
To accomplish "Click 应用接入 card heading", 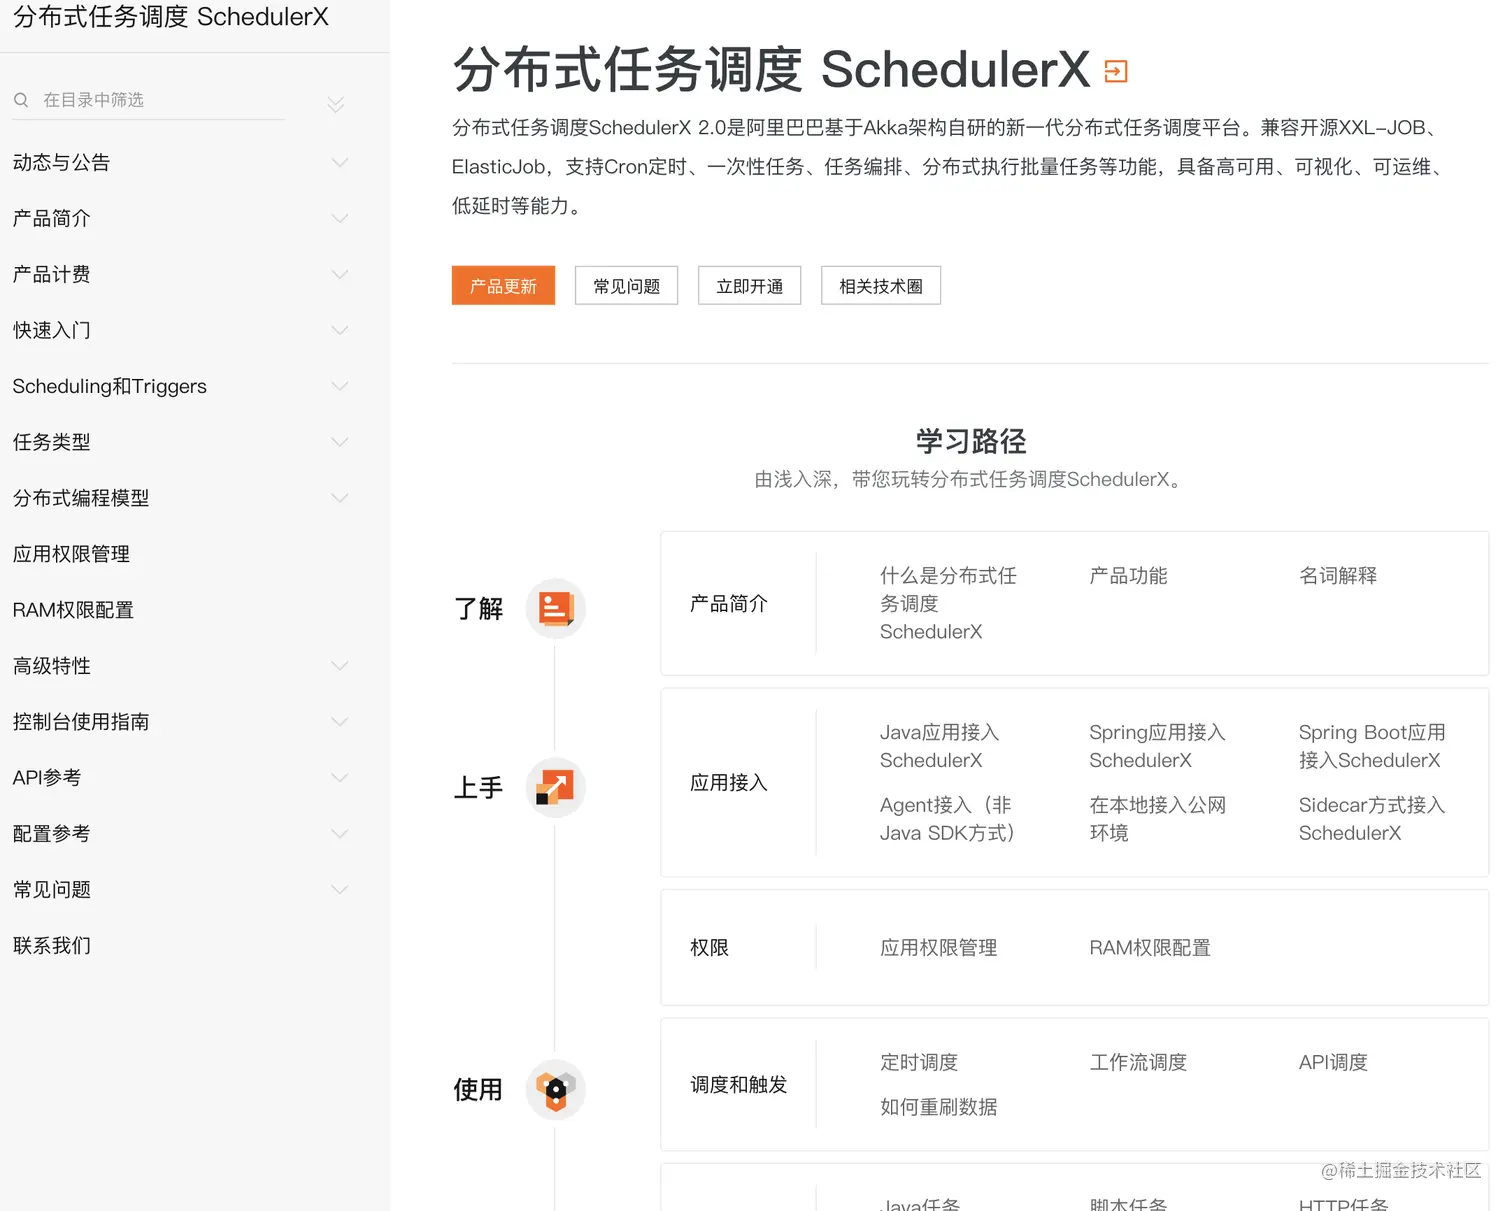I will (729, 782).
